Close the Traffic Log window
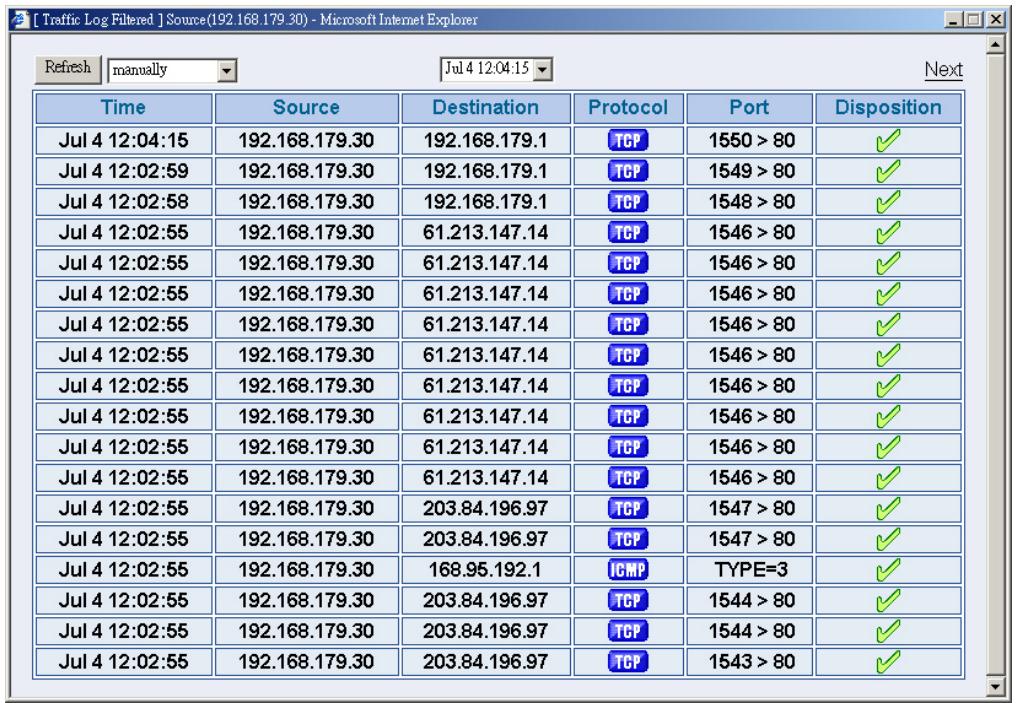This screenshot has height=703, width=1018. pyautogui.click(x=996, y=19)
